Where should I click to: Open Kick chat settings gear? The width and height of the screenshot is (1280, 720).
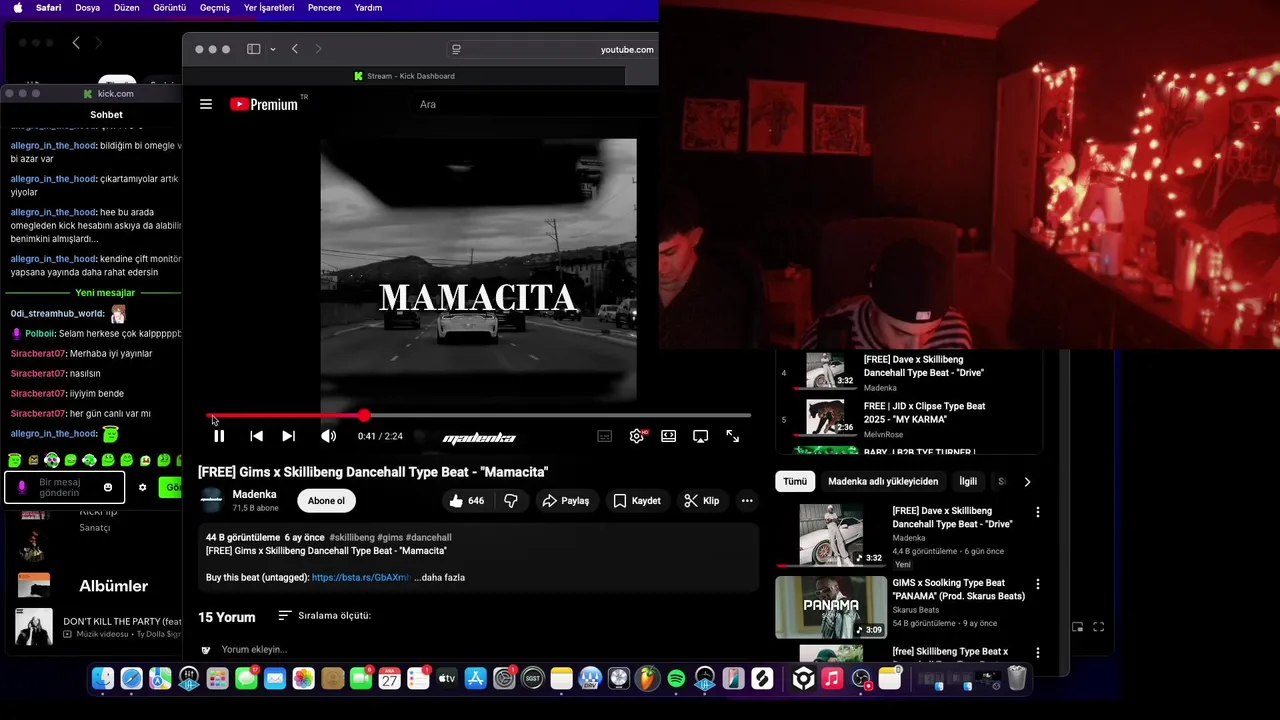coord(142,487)
